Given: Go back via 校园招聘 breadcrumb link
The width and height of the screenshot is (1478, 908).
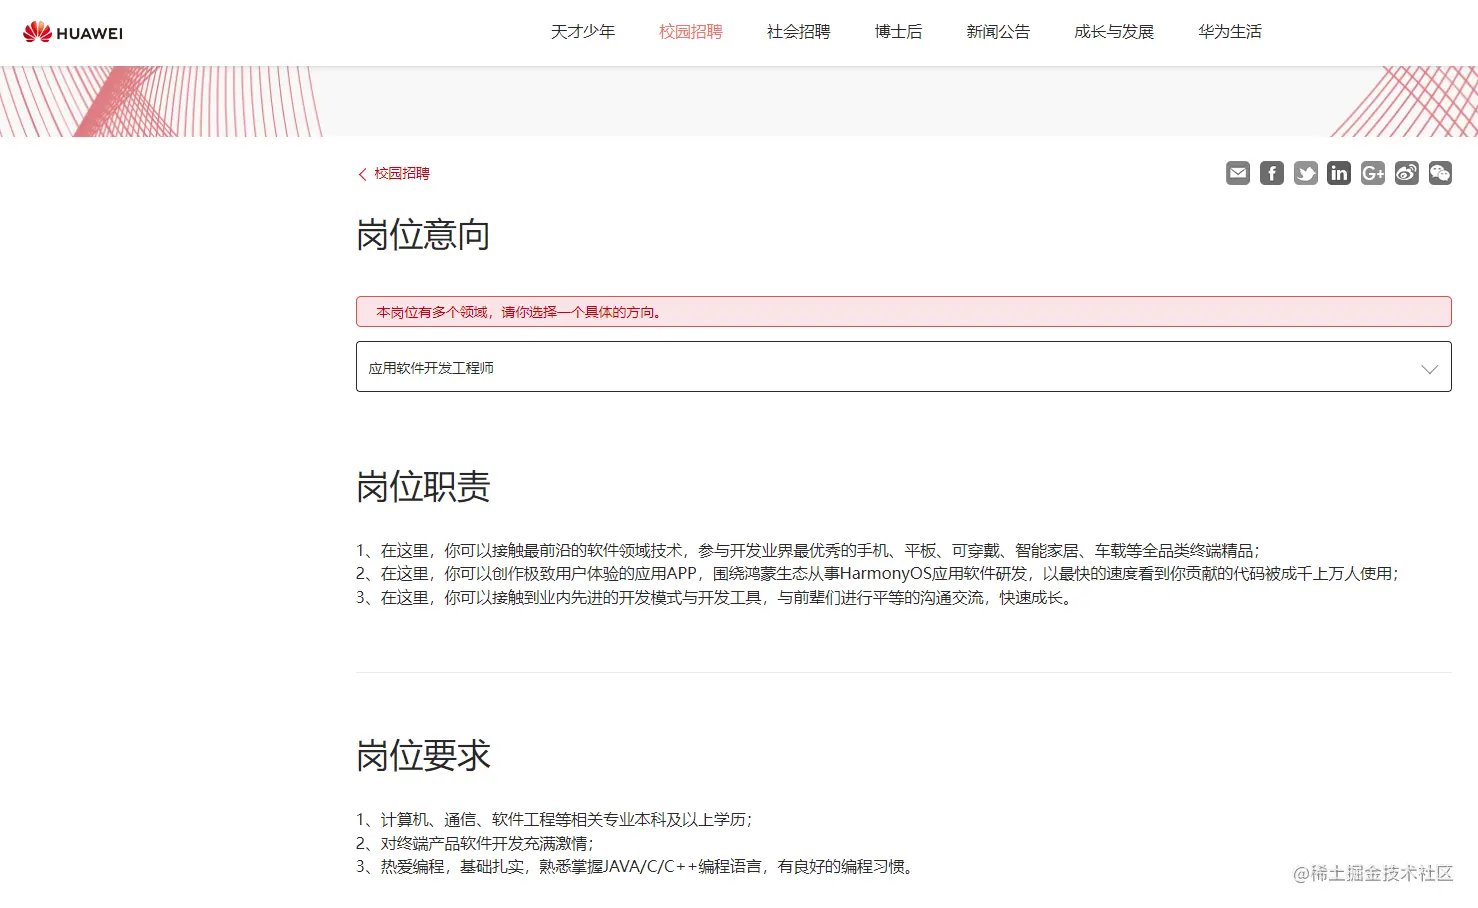Looking at the screenshot, I should [x=394, y=173].
